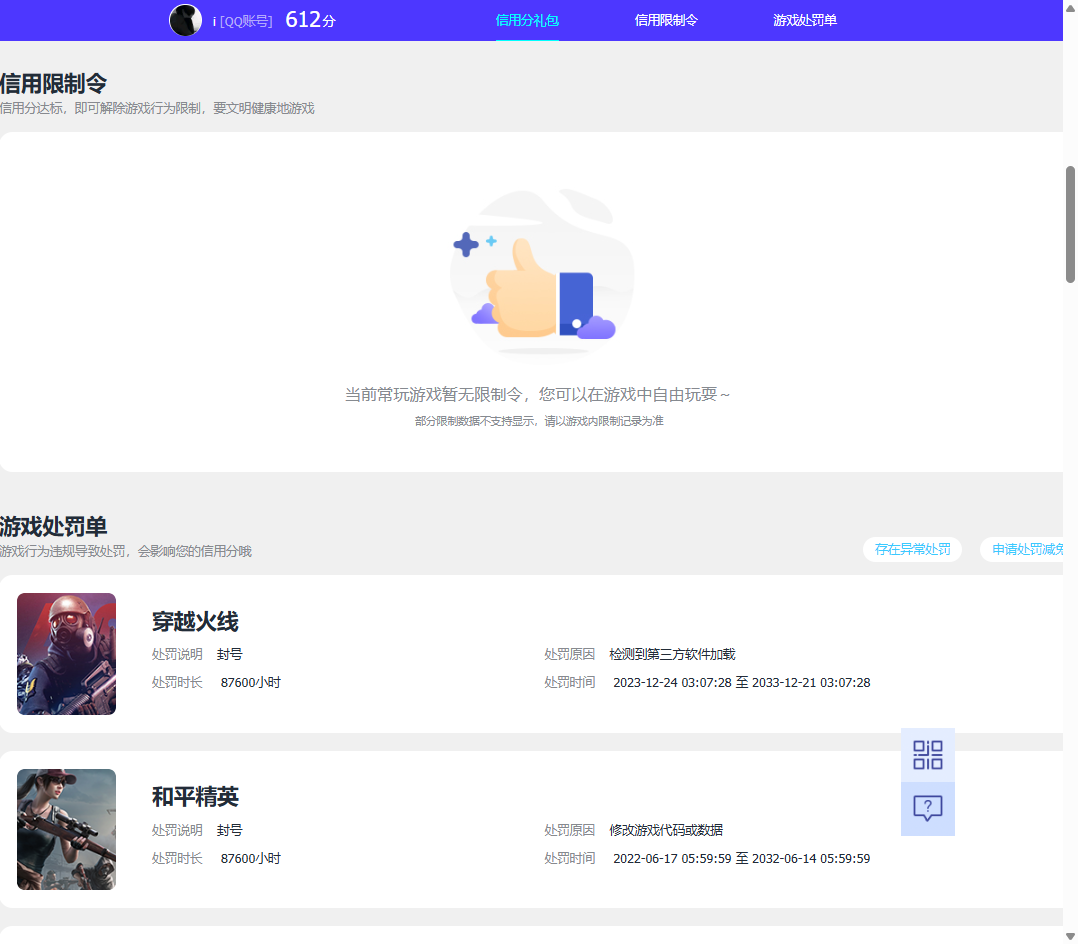
Task: Click the scrollbar down arrow
Action: tap(1070, 936)
